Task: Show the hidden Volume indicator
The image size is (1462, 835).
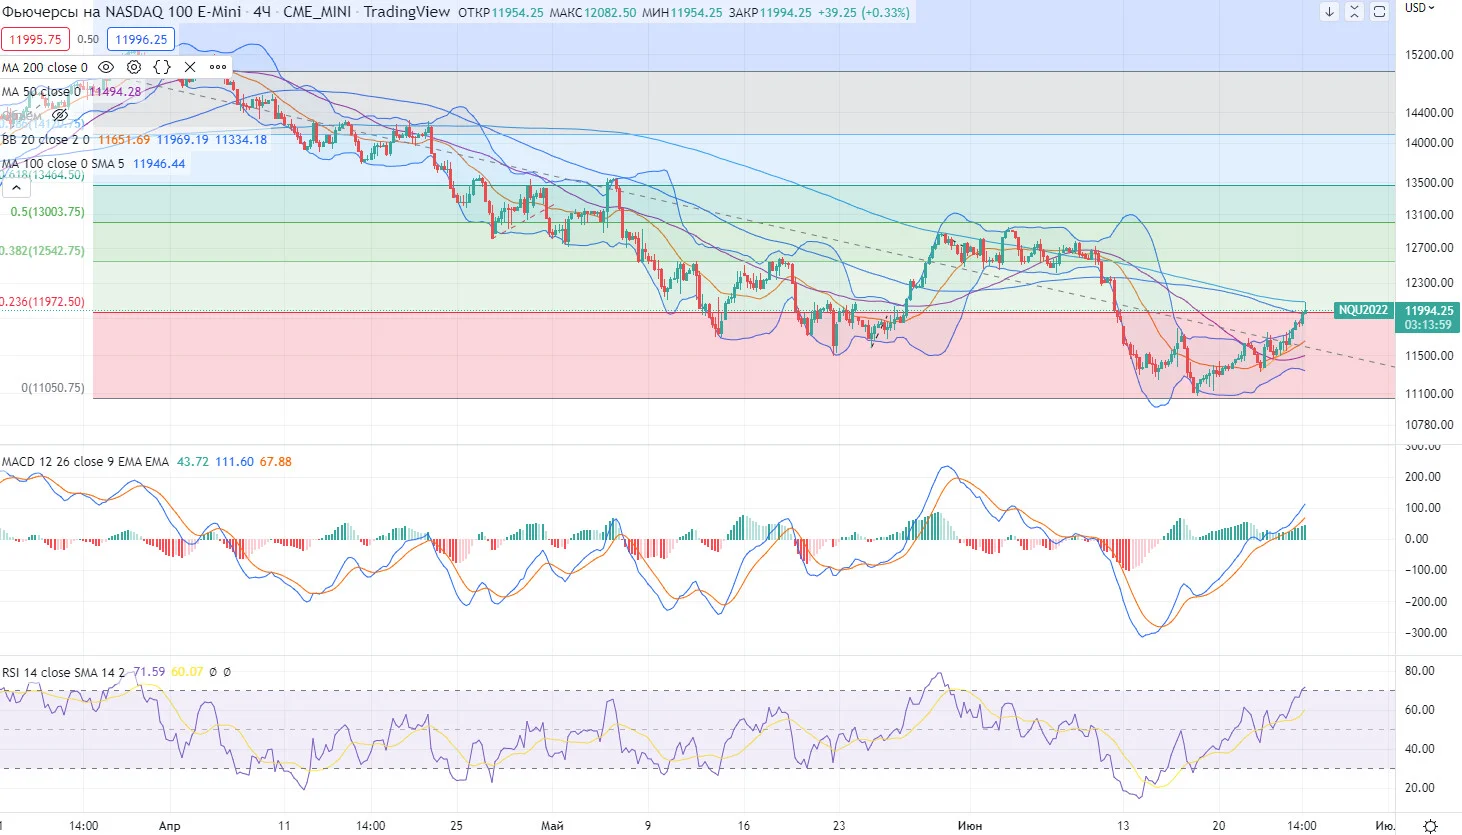Action: (60, 115)
